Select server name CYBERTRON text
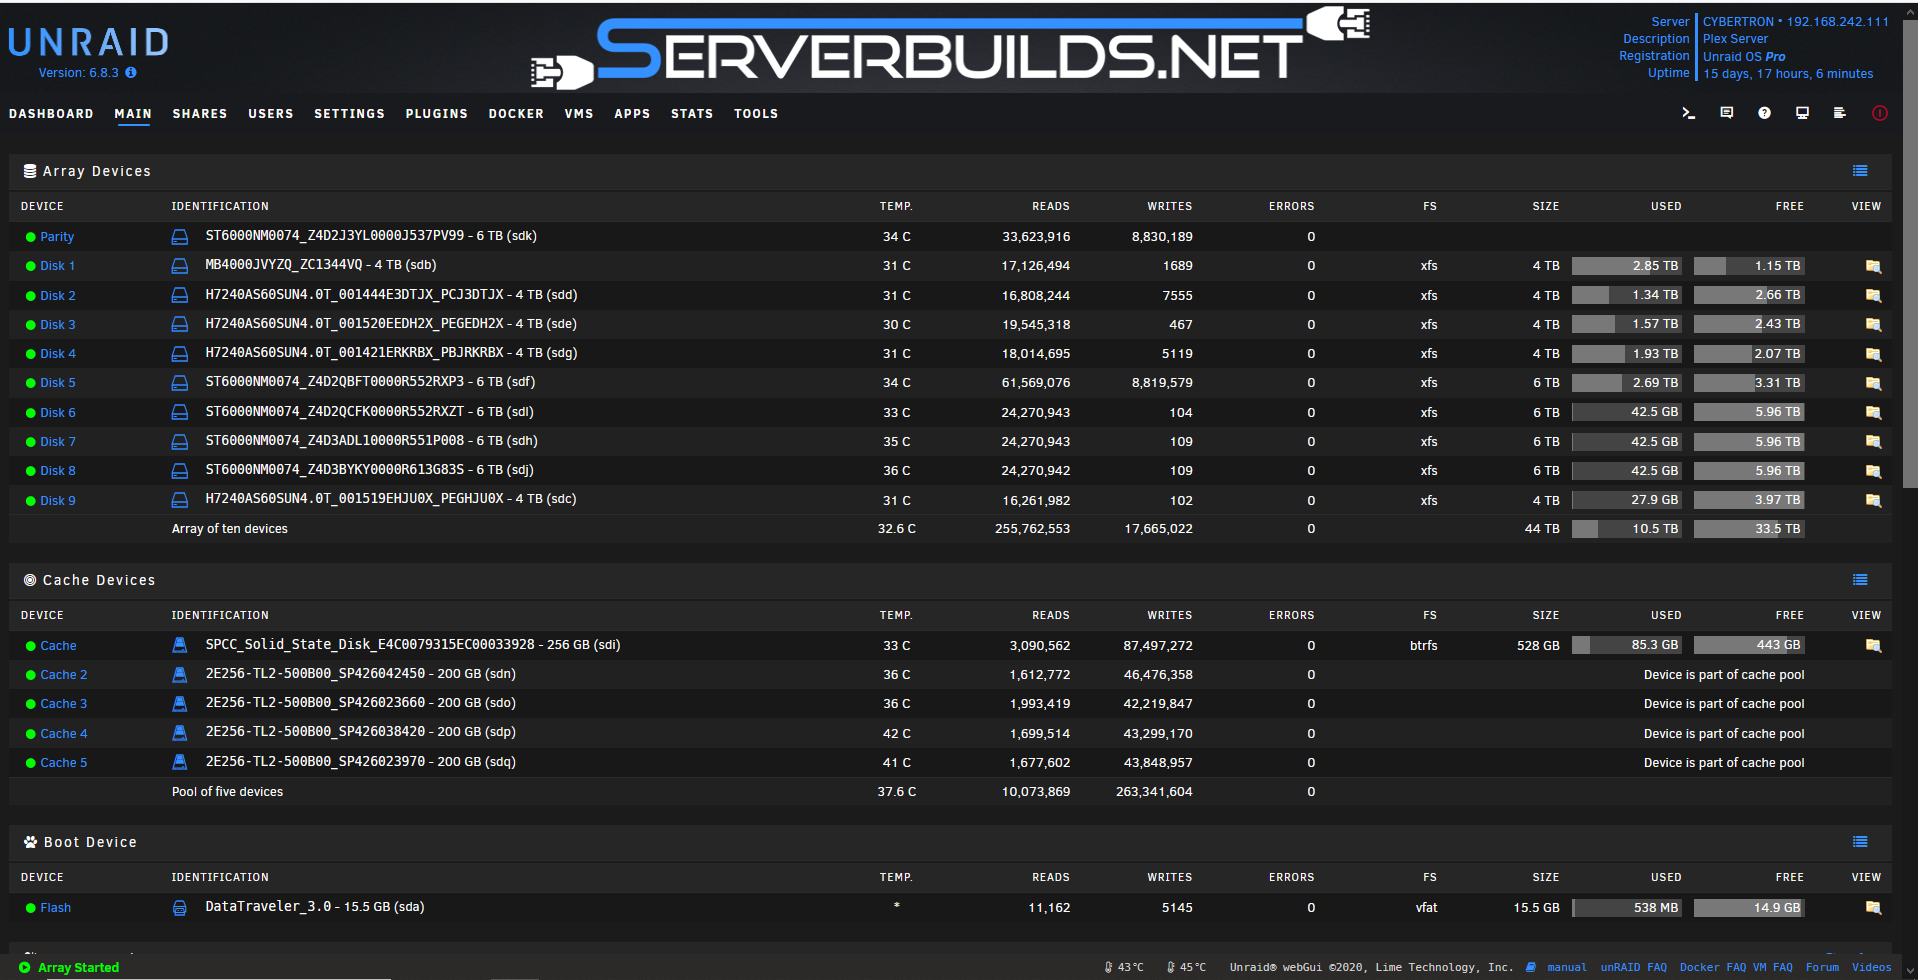The width and height of the screenshot is (1918, 980). click(x=1739, y=21)
